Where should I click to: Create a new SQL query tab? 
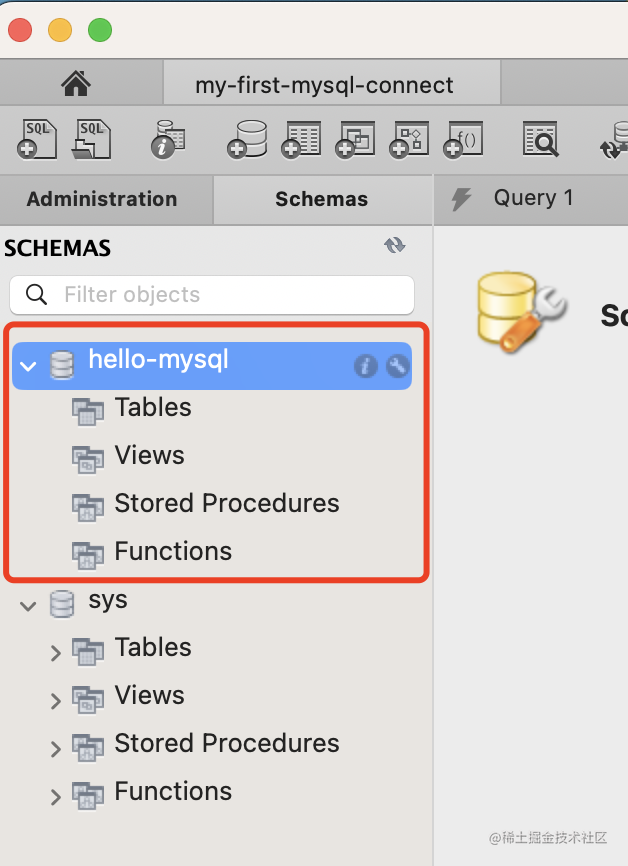(37, 139)
